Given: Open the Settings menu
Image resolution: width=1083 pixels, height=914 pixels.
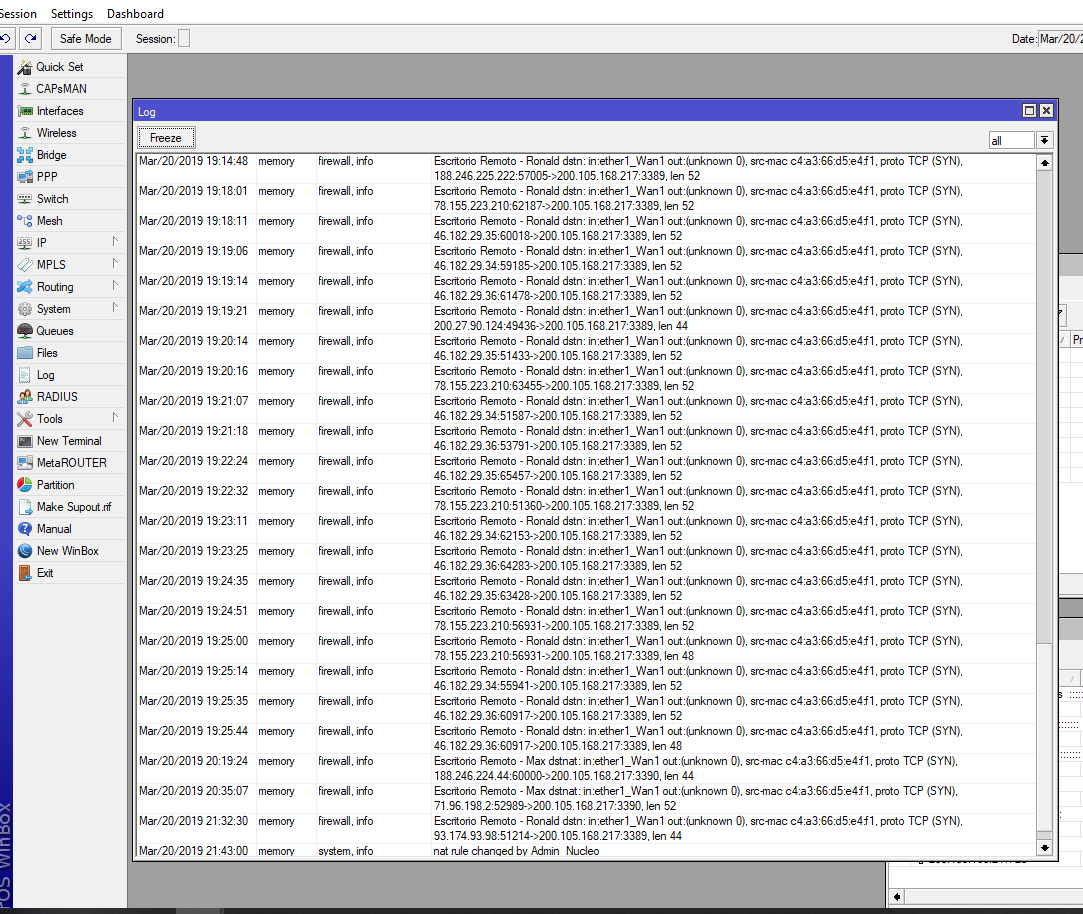Looking at the screenshot, I should [72, 14].
